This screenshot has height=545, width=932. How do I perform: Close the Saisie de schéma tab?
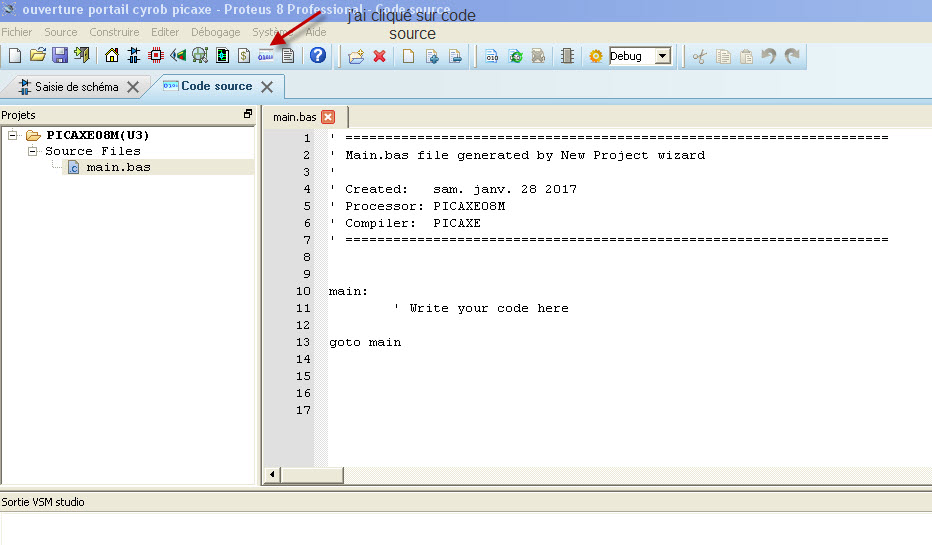point(133,87)
